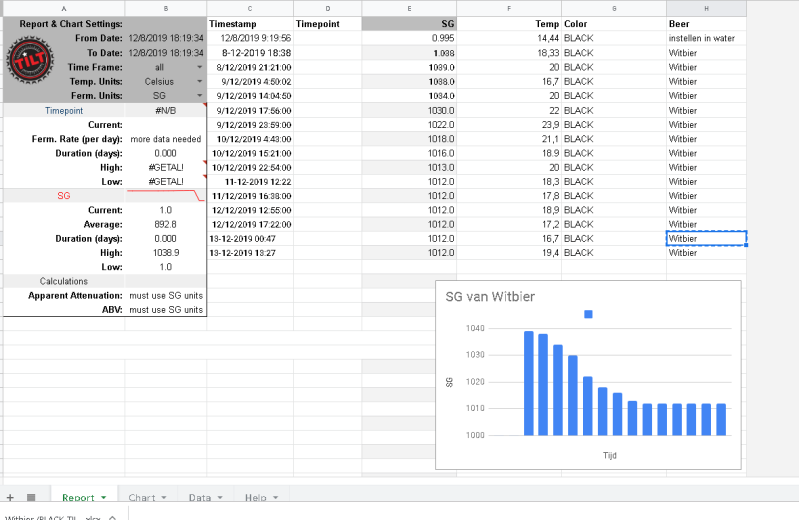The height and width of the screenshot is (520, 799).
Task: Open the Ferm. Units SG dropdown
Action: pyautogui.click(x=199, y=96)
